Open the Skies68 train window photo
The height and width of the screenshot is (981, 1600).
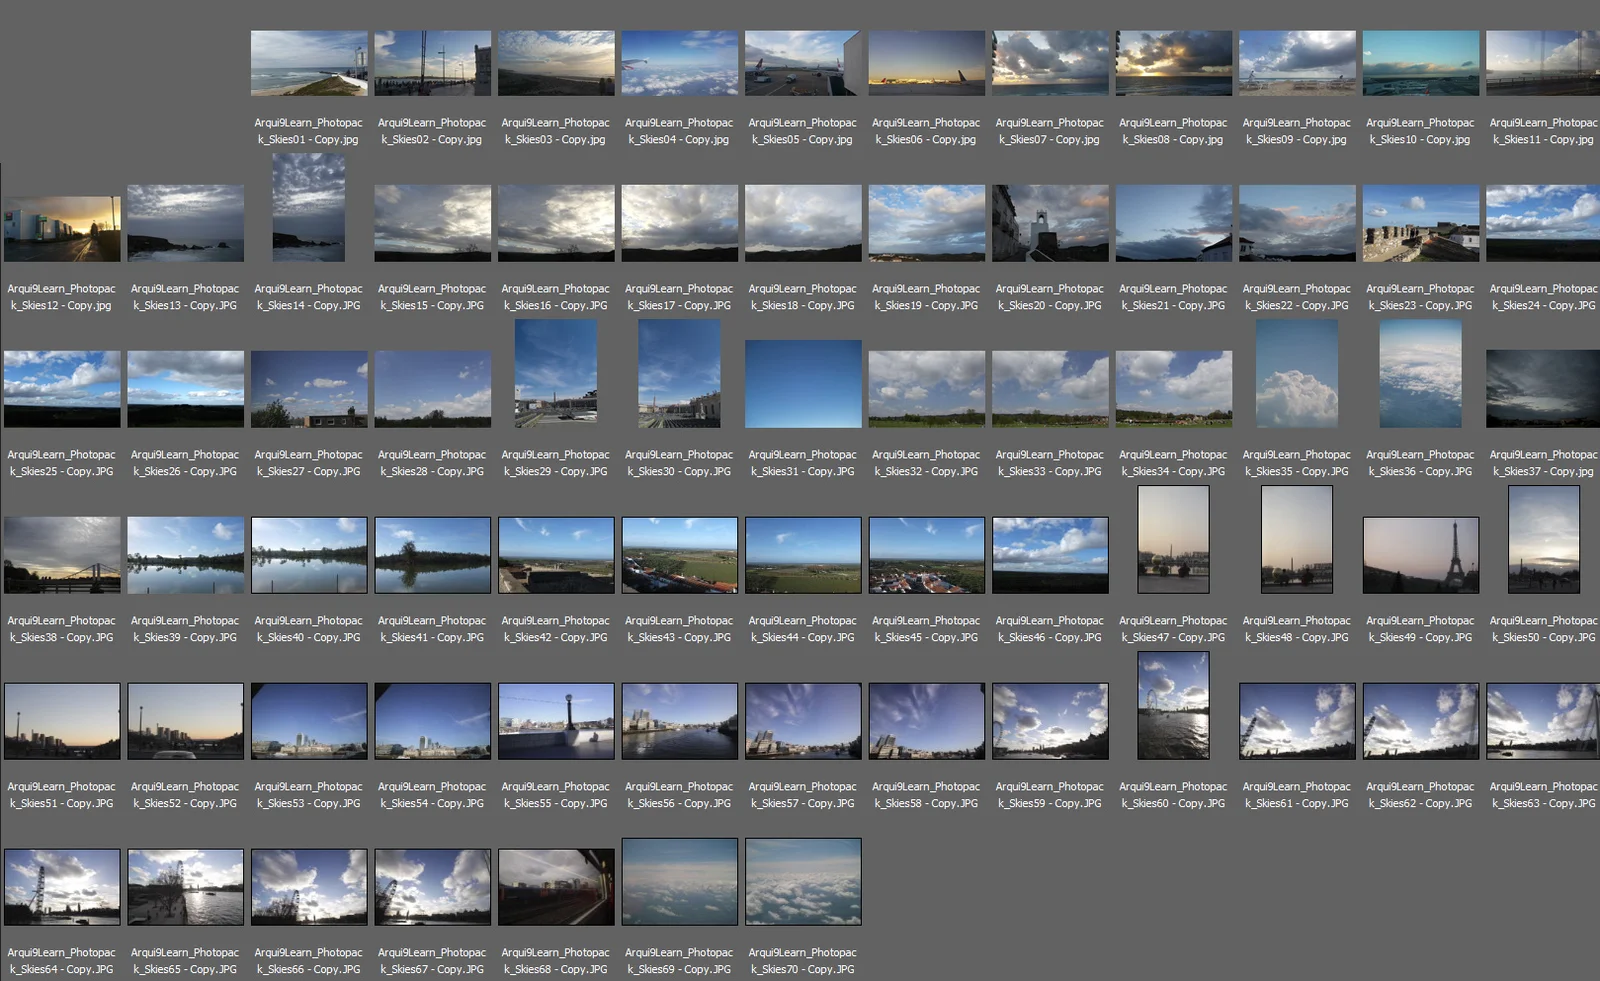pos(556,885)
